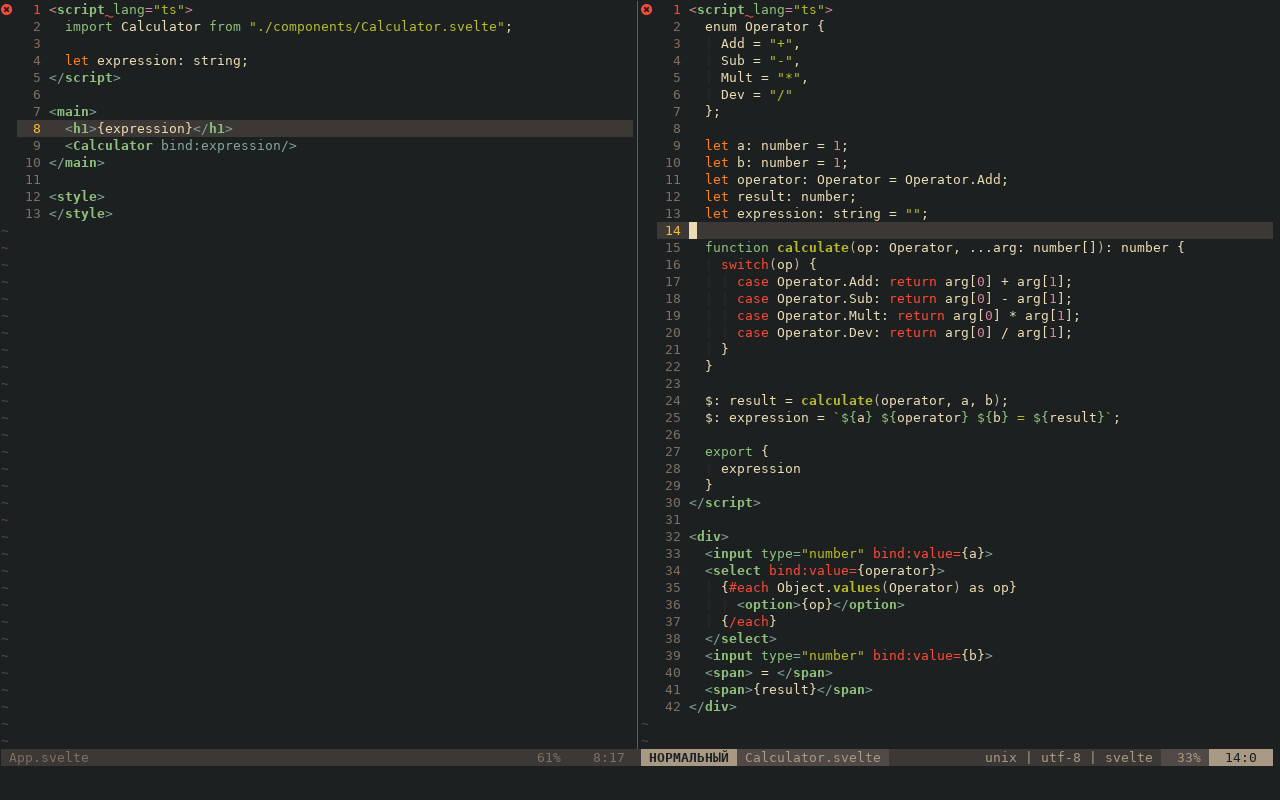Click the 'case Operator.Sub' line
1280x800 pixels.
905,298
